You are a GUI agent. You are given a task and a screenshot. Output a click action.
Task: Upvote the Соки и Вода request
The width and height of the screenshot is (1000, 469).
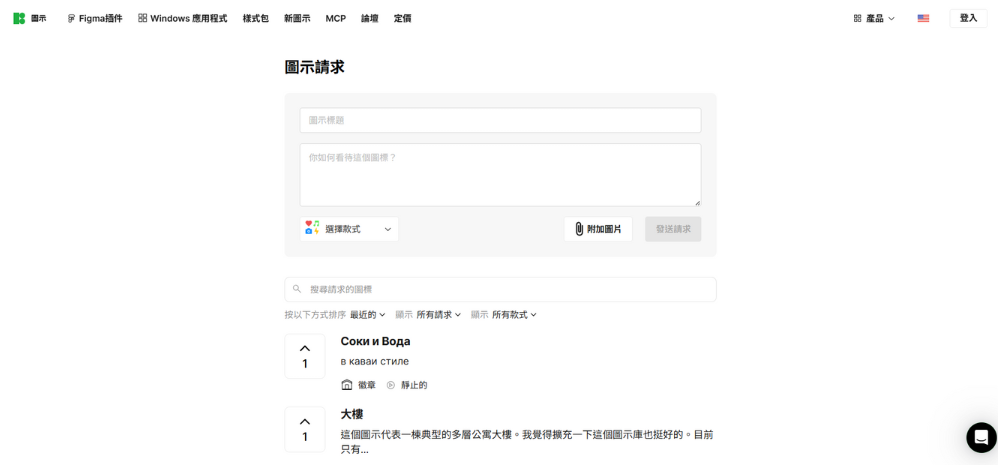tap(305, 356)
